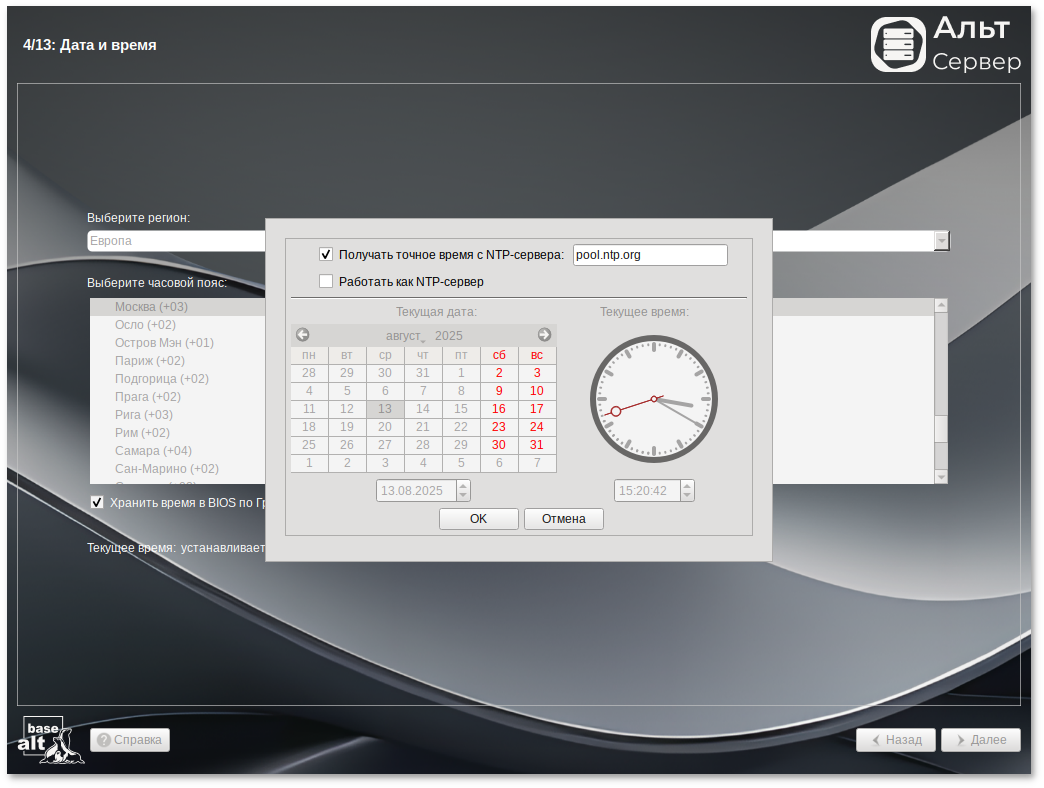Go to next month in calendar
This screenshot has width=1044, height=788.
pos(544,335)
